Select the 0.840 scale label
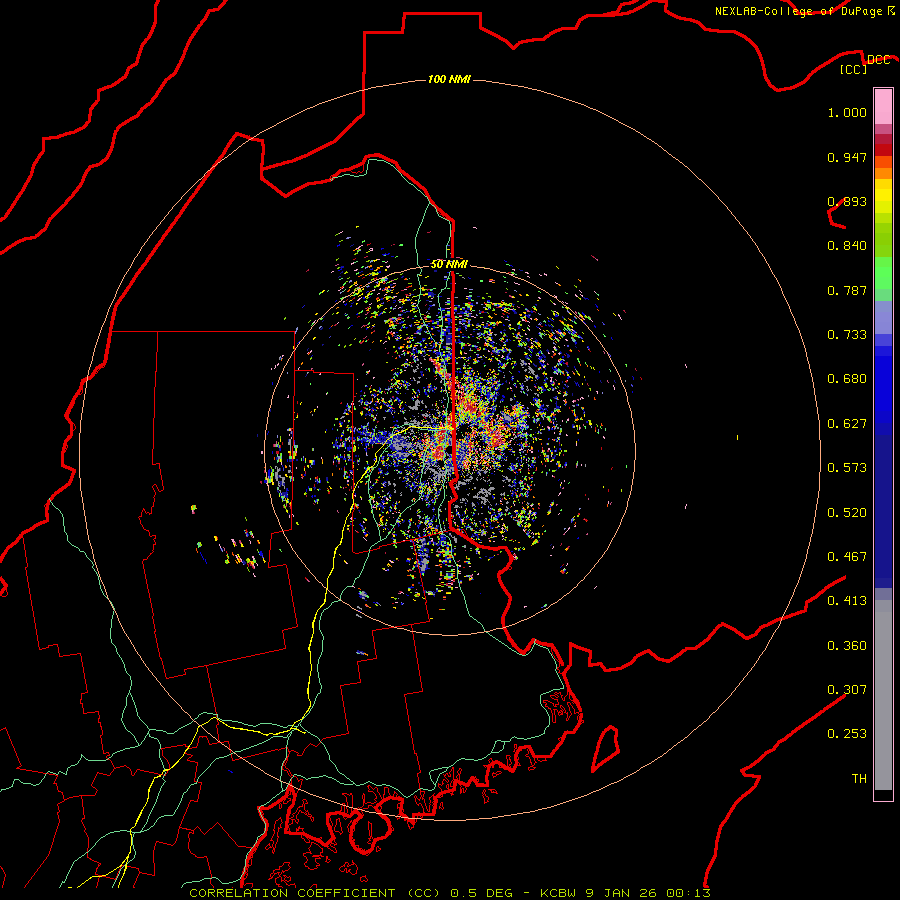This screenshot has height=900, width=900. 847,246
